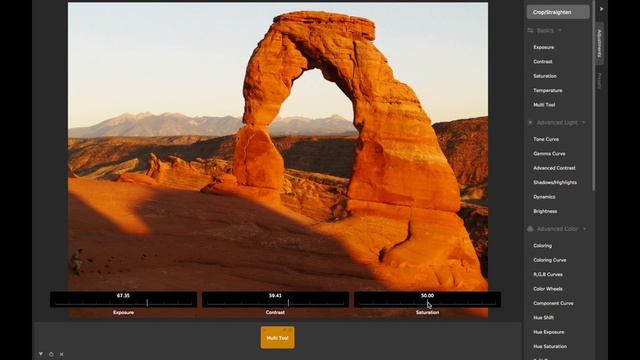Open the Component Curve adjustment
Viewport: 640px width, 360px height.
(553, 303)
